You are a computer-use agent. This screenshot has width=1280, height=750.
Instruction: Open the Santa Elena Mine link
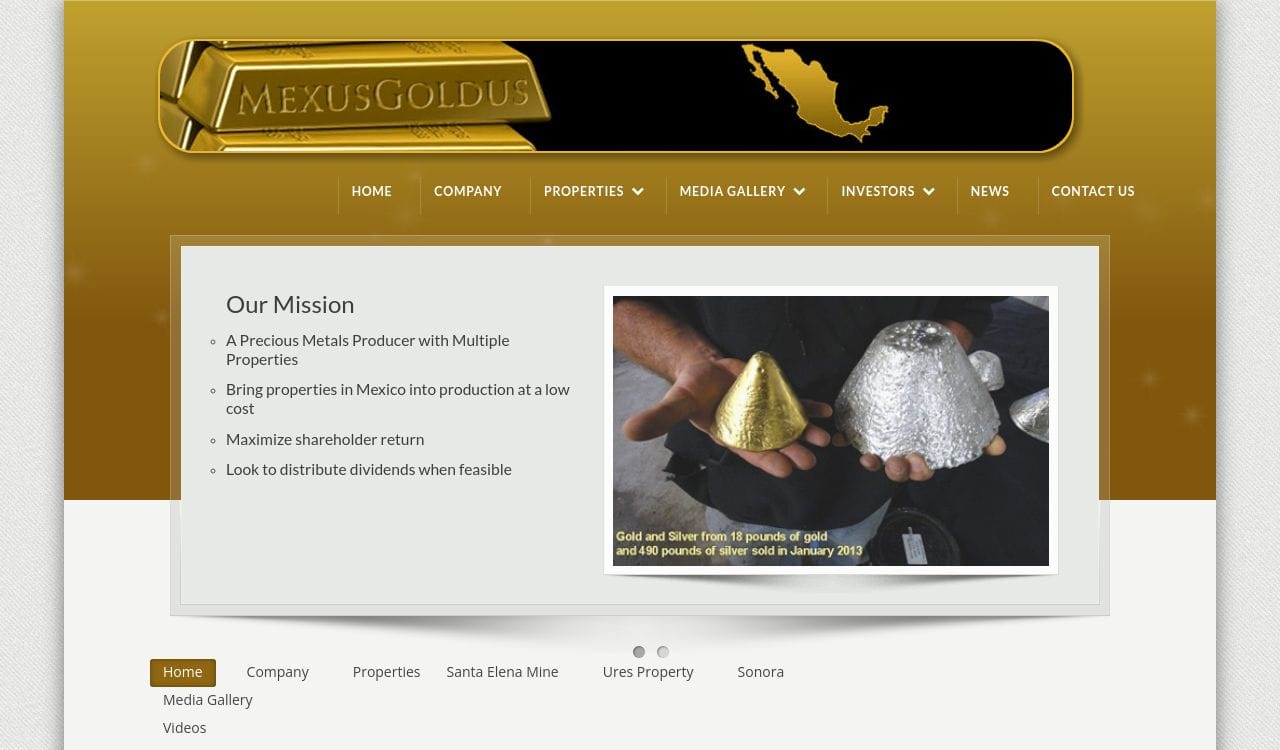[x=502, y=672]
